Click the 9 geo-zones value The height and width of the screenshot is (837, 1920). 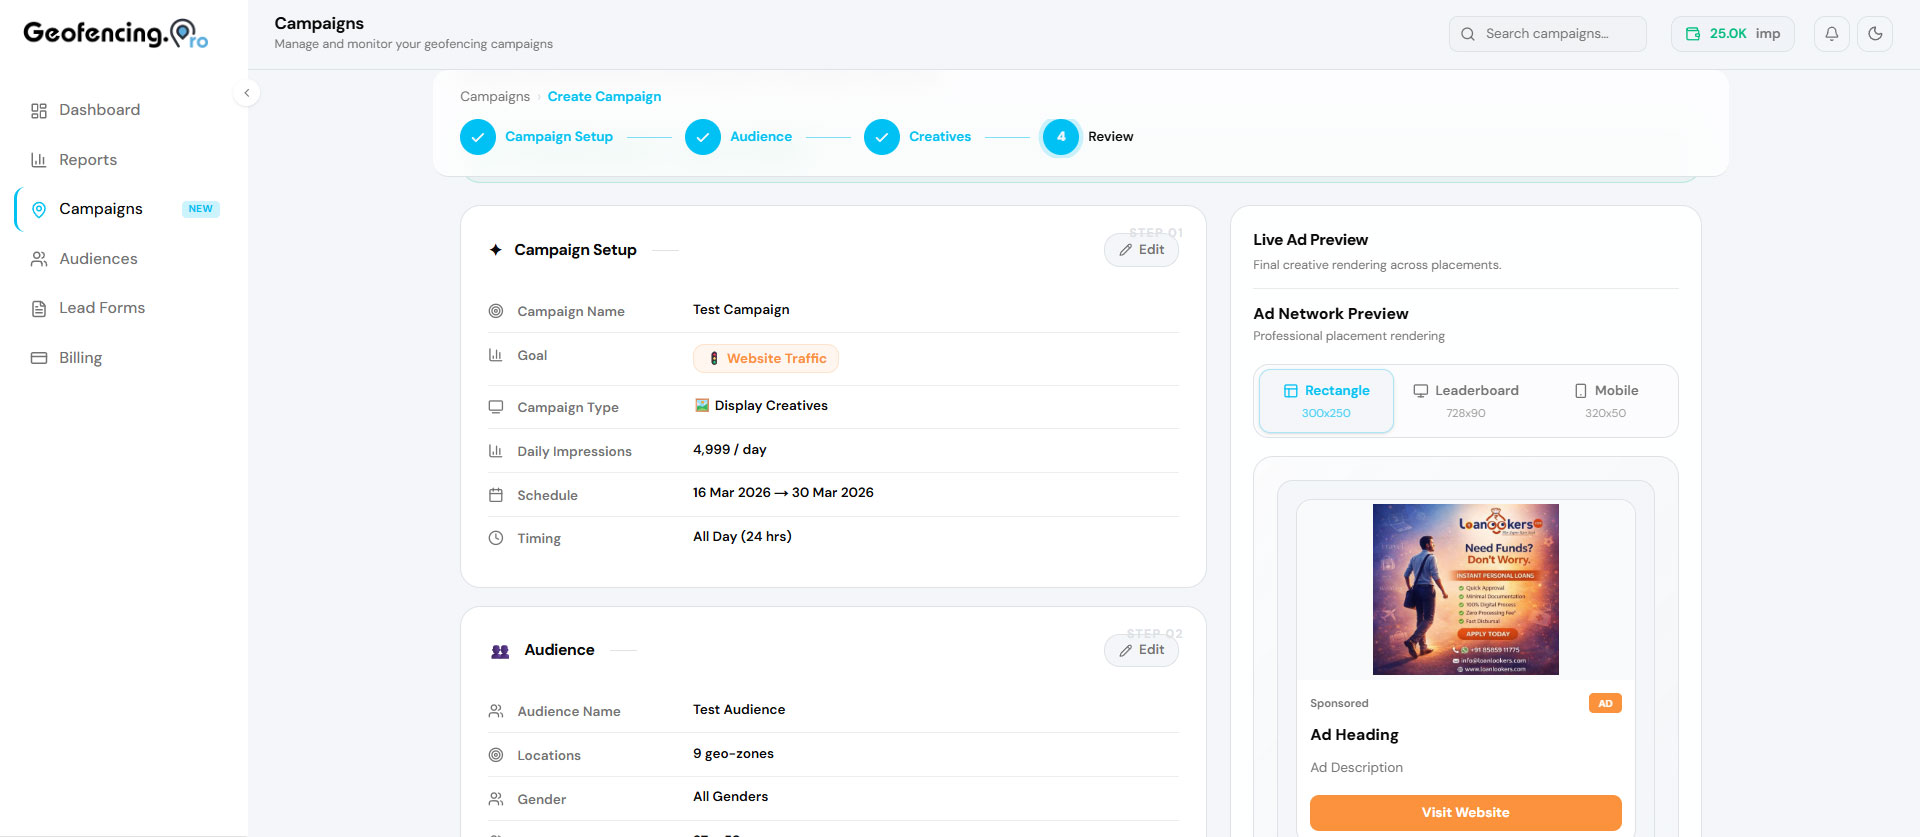[x=733, y=754]
